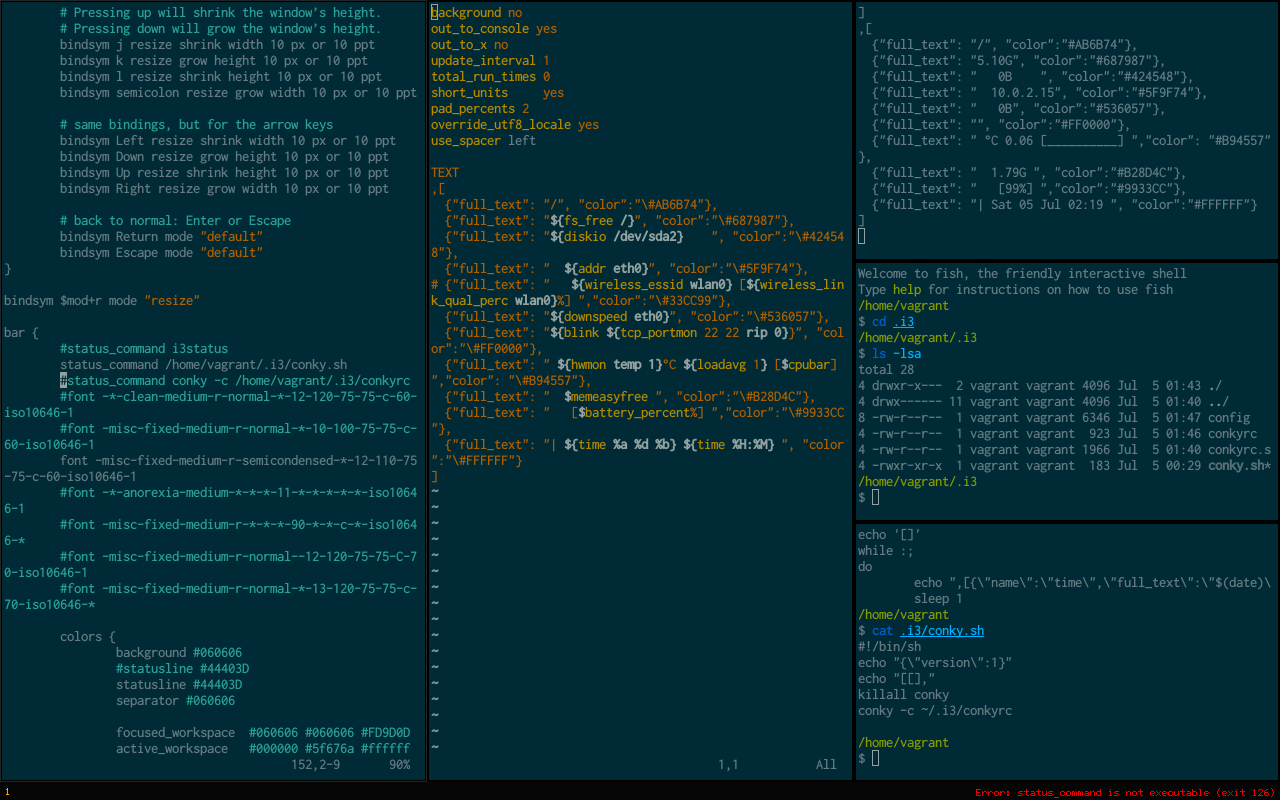Click 'config' file in ls listing
The height and width of the screenshot is (800, 1280).
(x=1229, y=418)
